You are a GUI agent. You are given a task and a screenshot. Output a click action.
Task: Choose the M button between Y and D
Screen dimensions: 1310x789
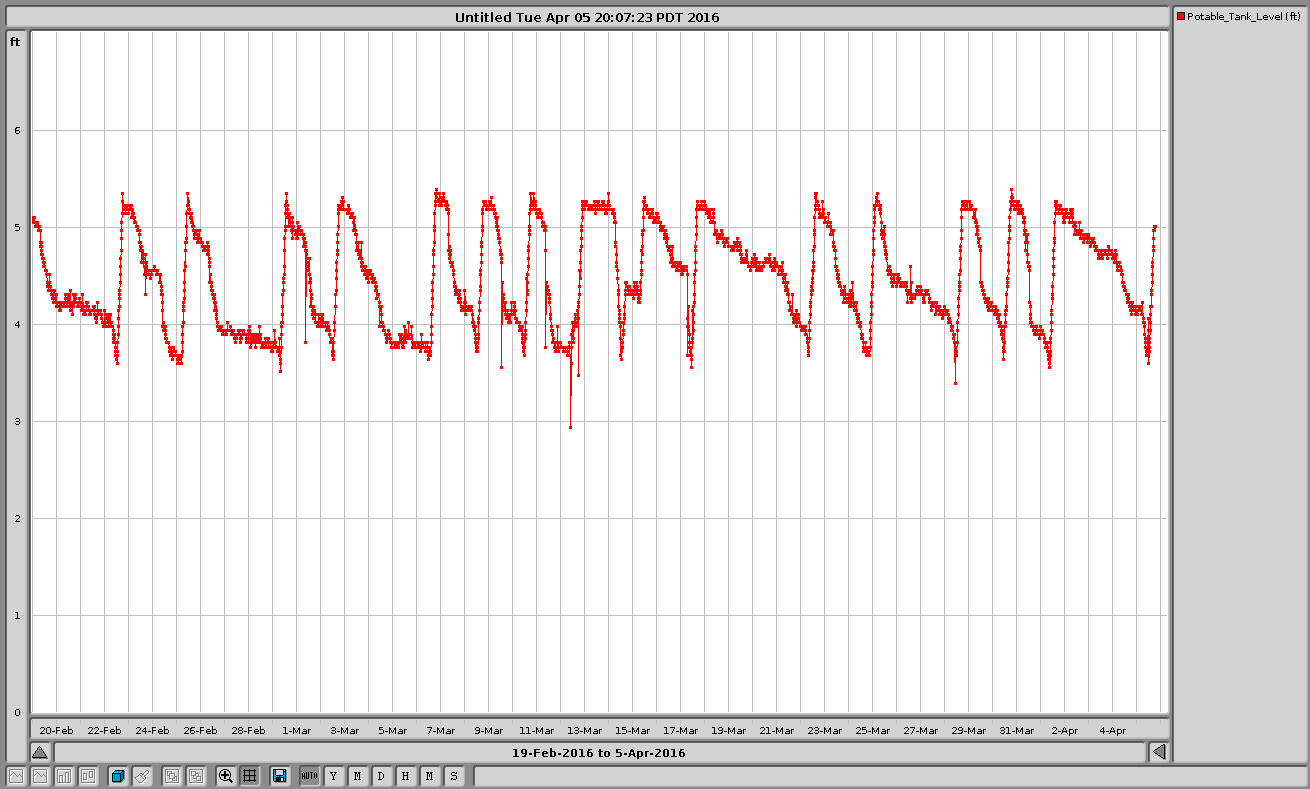[x=358, y=776]
